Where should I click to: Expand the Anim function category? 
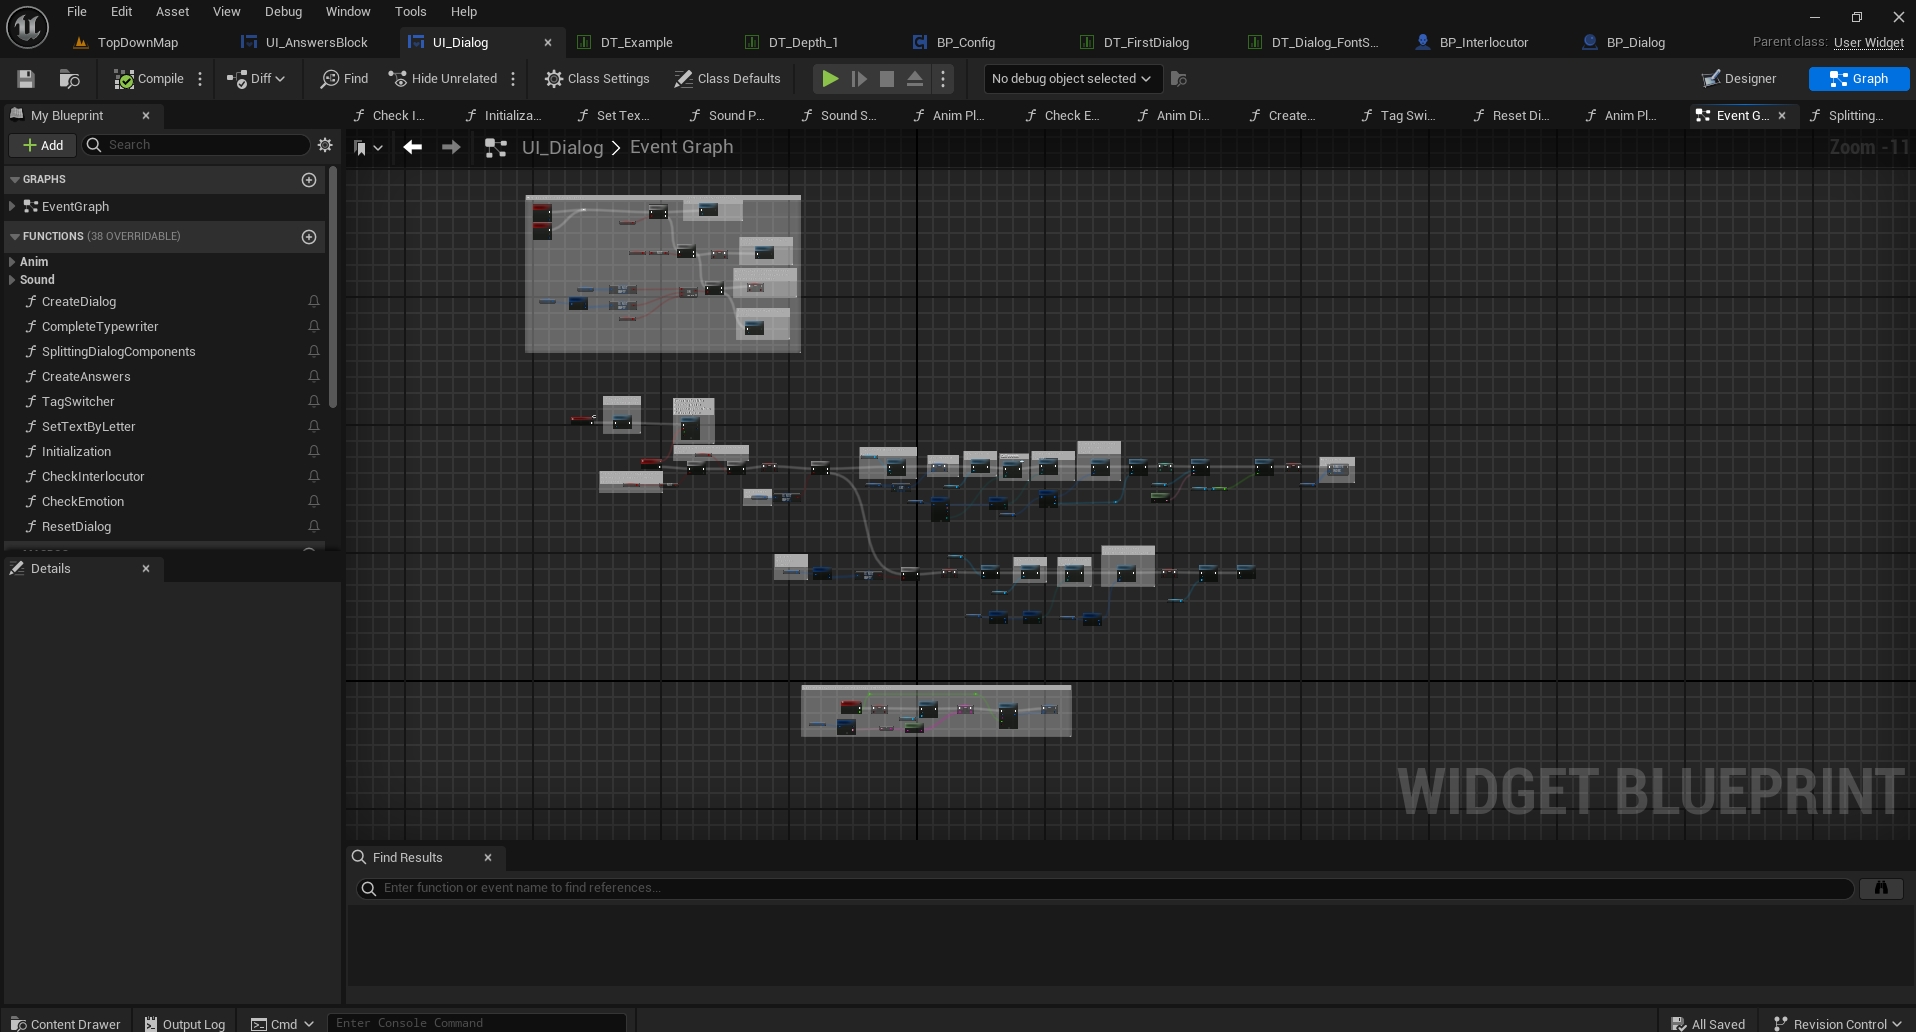point(12,262)
